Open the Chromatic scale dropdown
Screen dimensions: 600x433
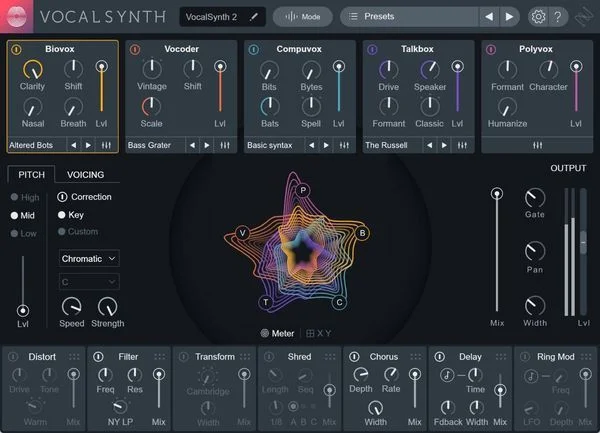(x=89, y=259)
